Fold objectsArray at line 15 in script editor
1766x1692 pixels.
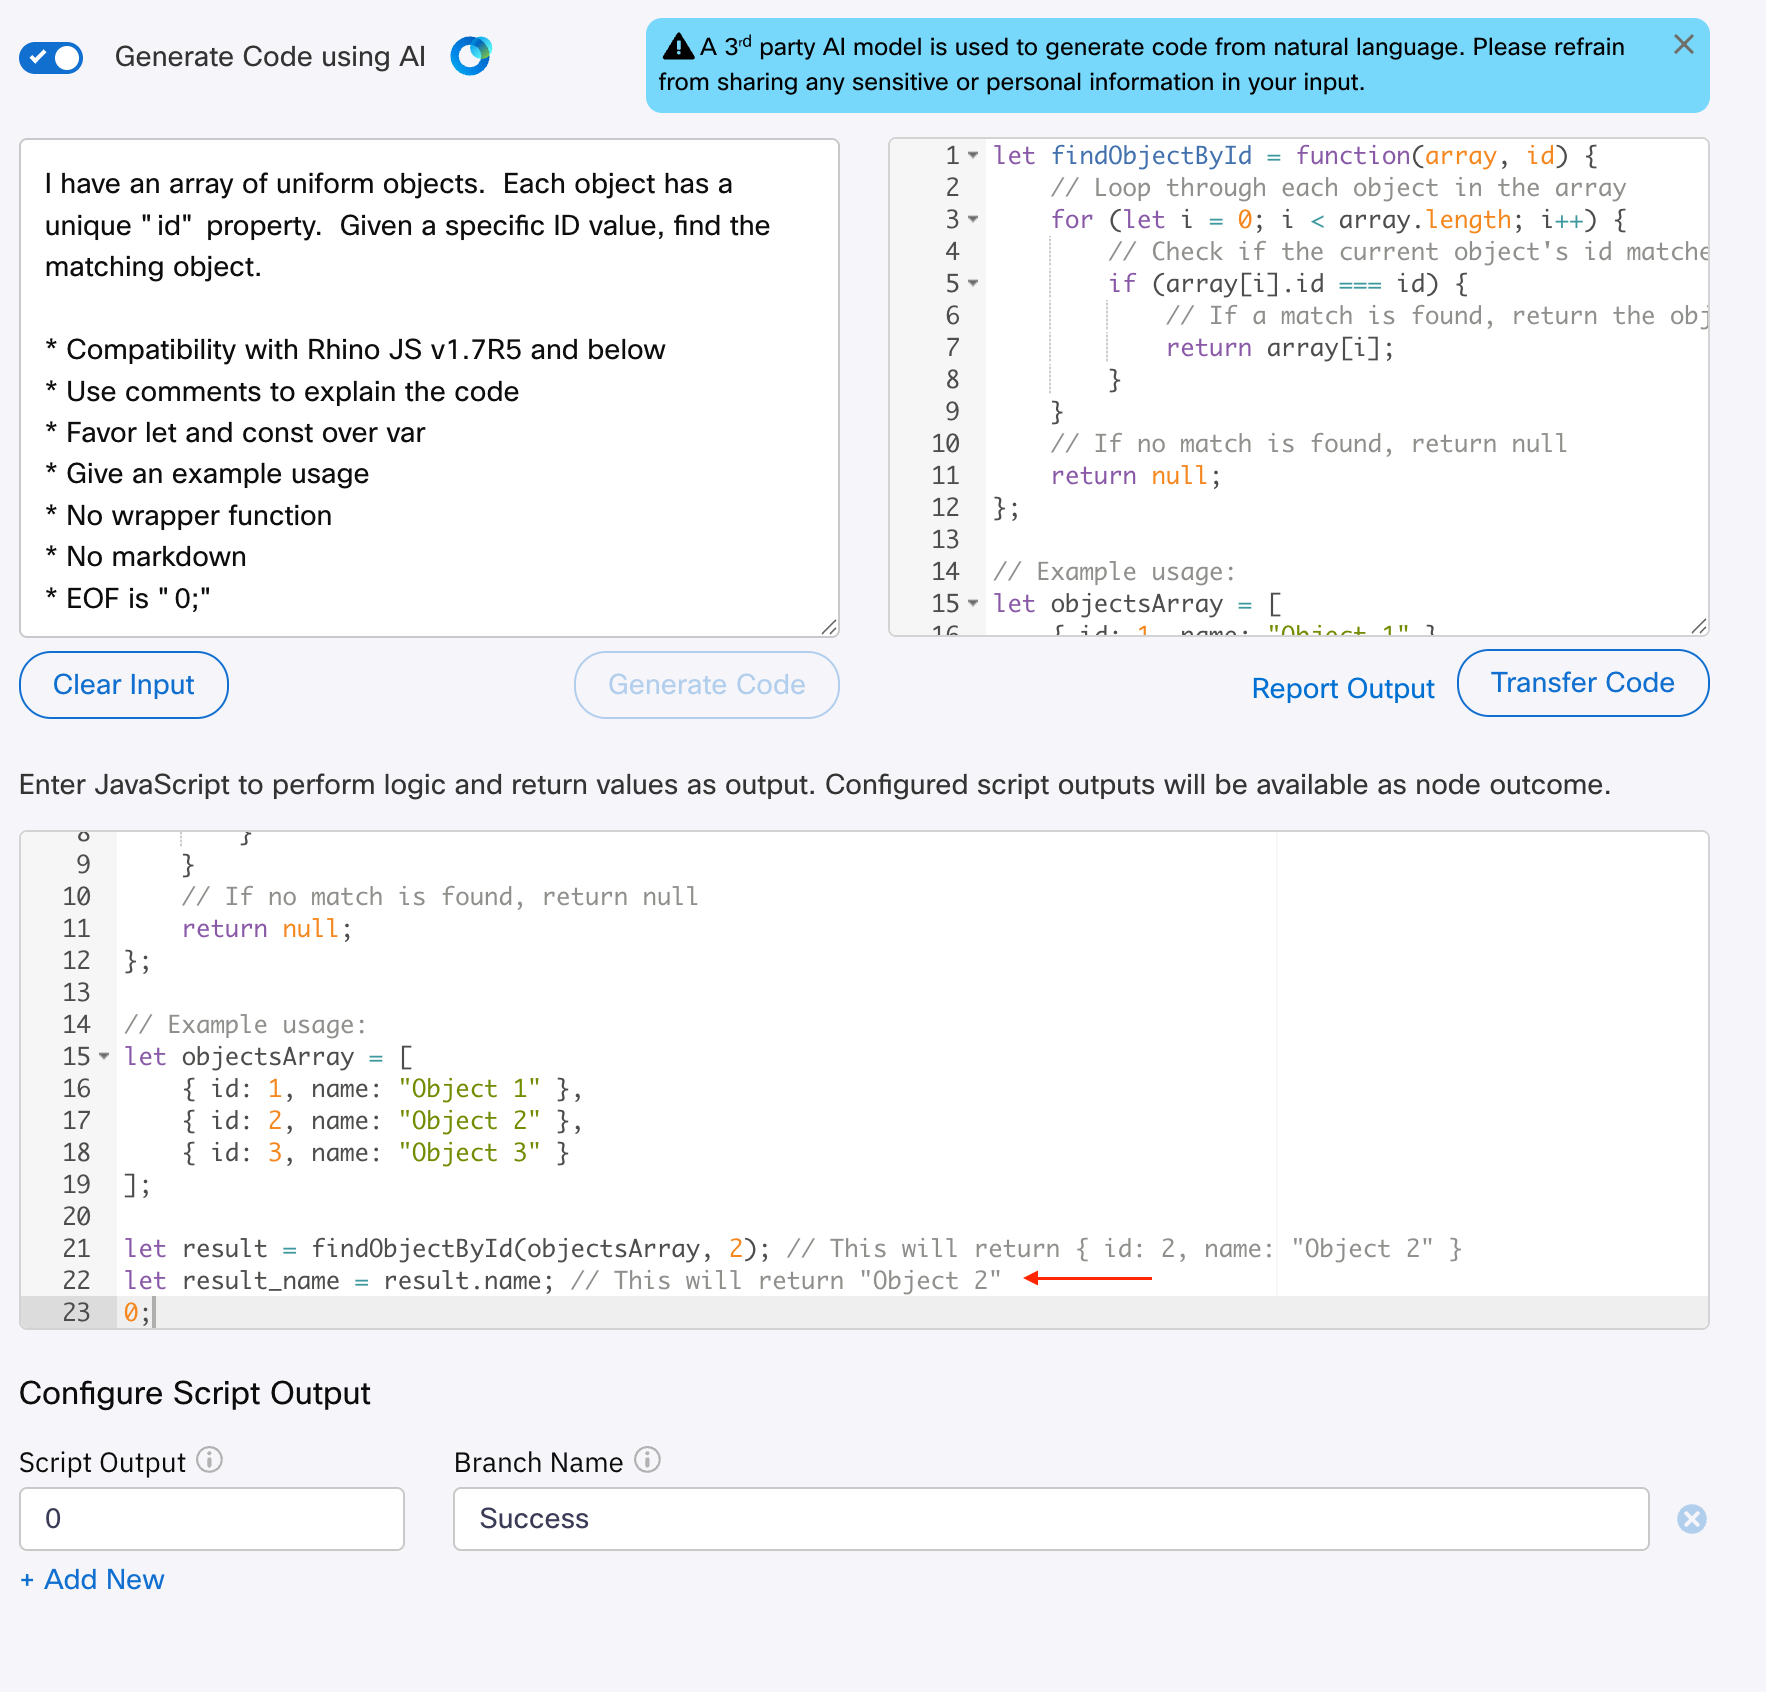click(104, 1057)
